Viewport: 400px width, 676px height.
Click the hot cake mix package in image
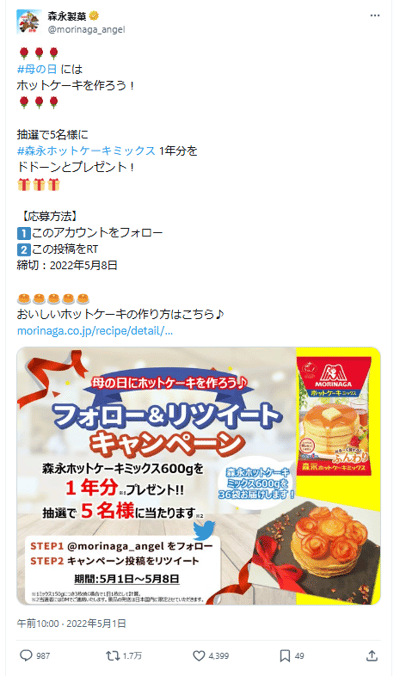click(x=334, y=416)
